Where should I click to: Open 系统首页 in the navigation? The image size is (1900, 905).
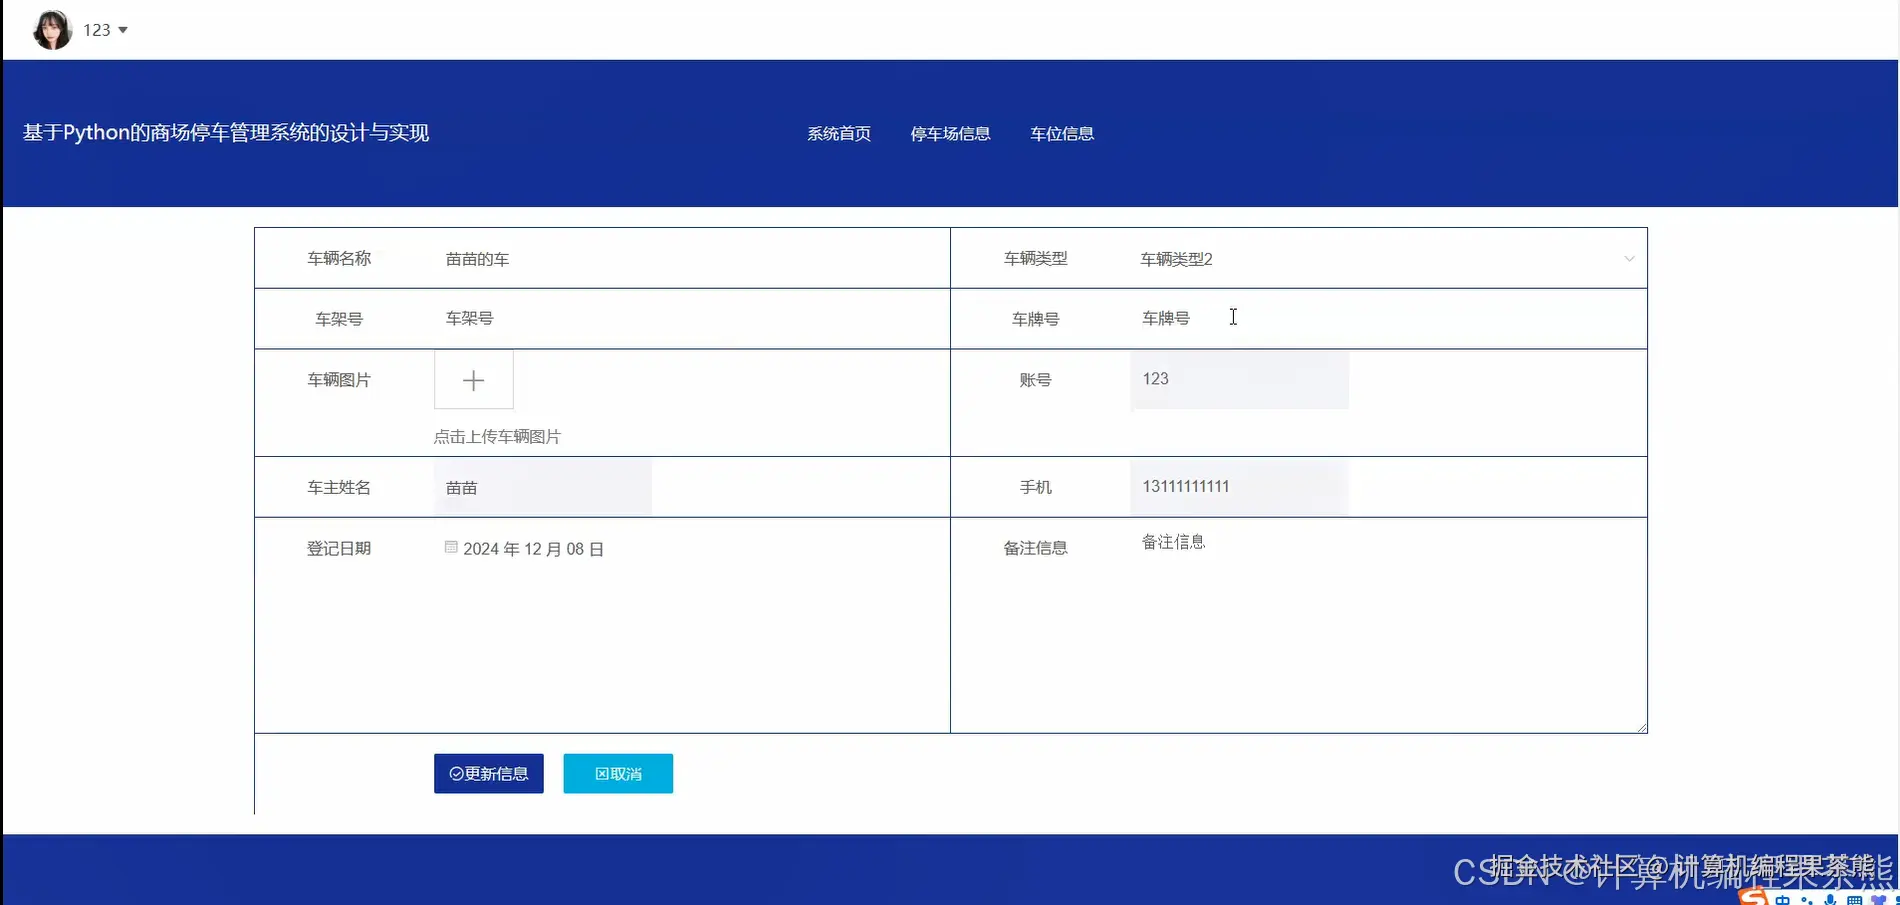tap(839, 133)
